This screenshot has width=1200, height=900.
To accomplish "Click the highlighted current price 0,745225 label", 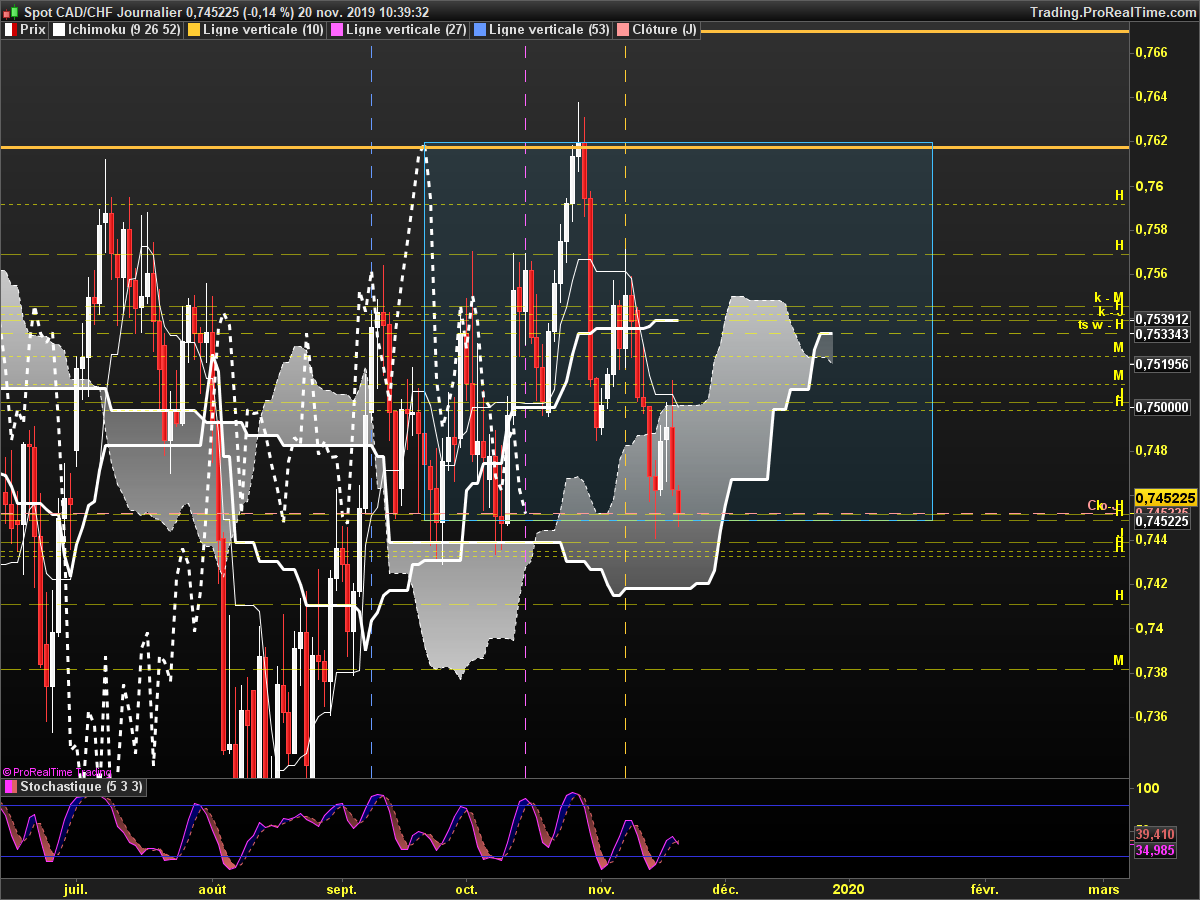I will point(1167,497).
